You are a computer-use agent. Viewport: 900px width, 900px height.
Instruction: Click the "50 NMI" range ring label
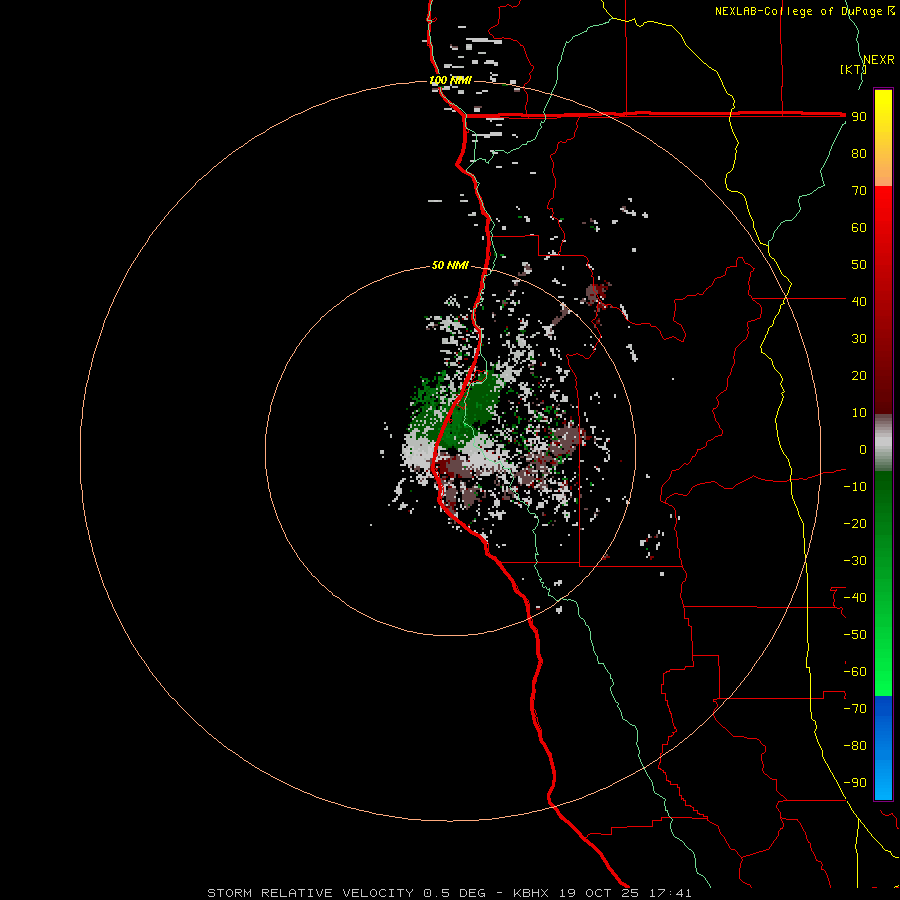click(450, 265)
